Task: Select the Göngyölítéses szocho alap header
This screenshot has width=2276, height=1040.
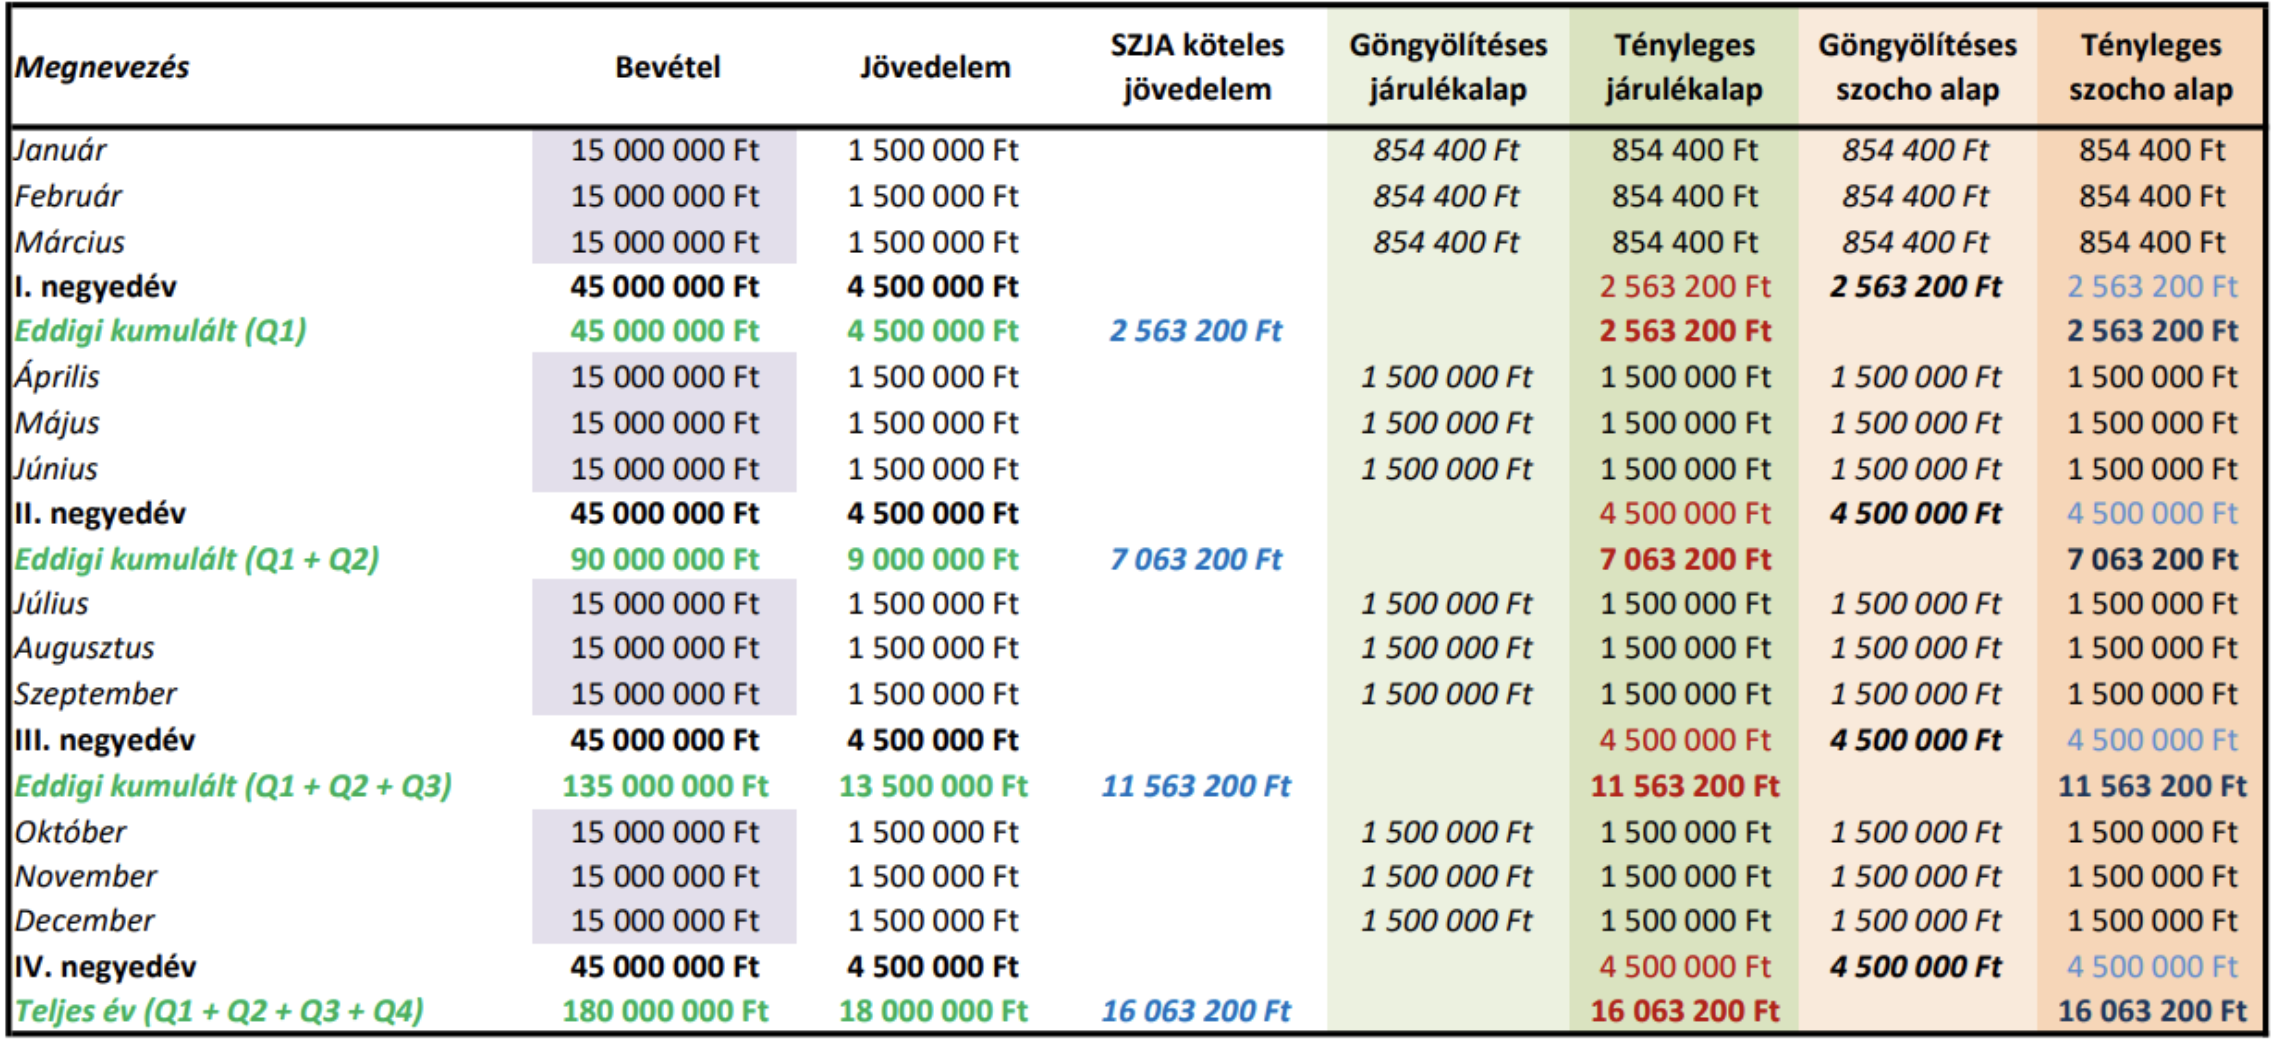Action: point(1916,67)
